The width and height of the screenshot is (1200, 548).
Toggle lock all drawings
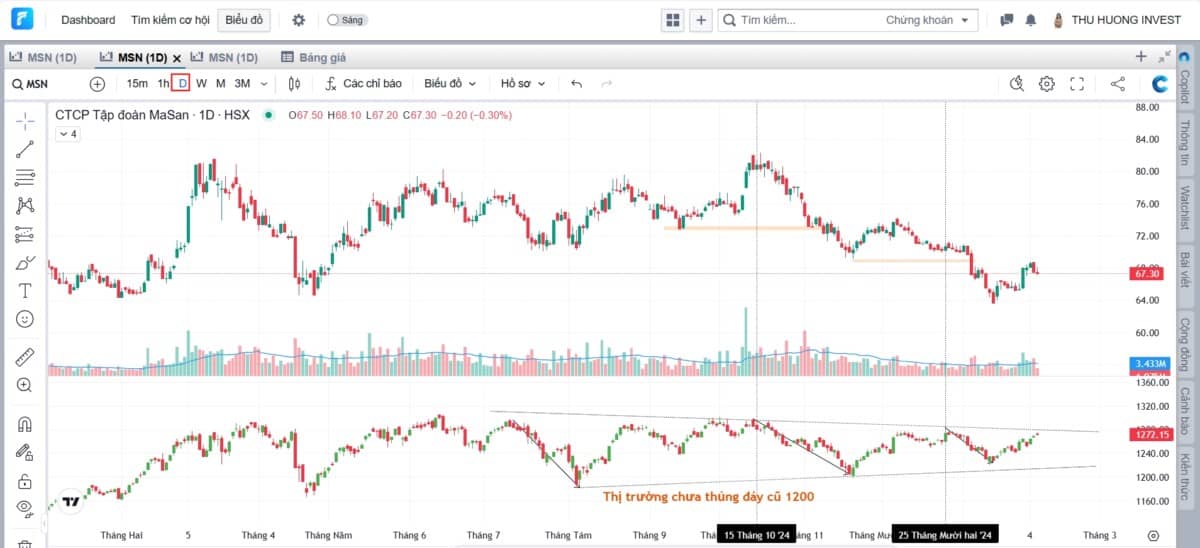25,482
